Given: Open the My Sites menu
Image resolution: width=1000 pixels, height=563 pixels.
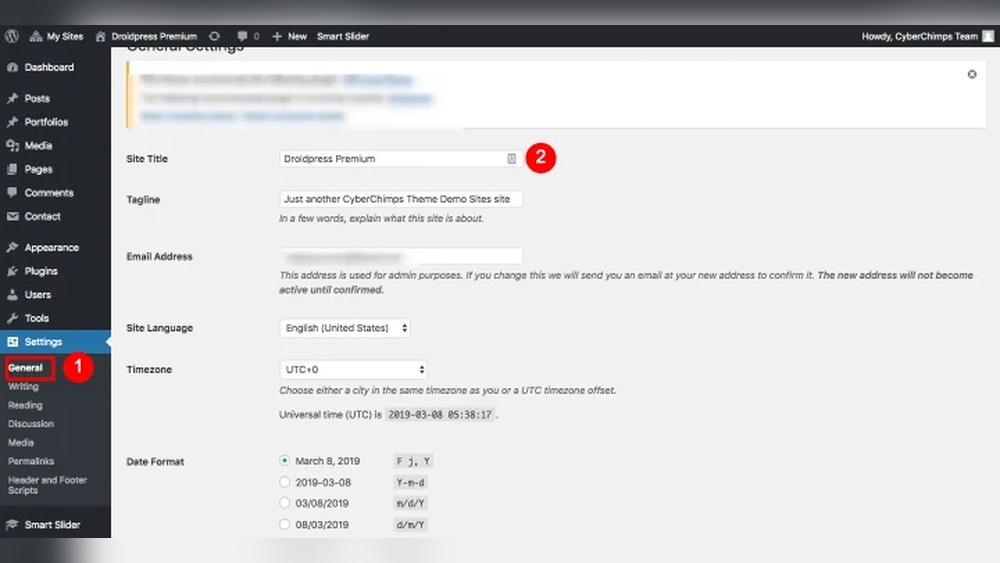Looking at the screenshot, I should 56,36.
